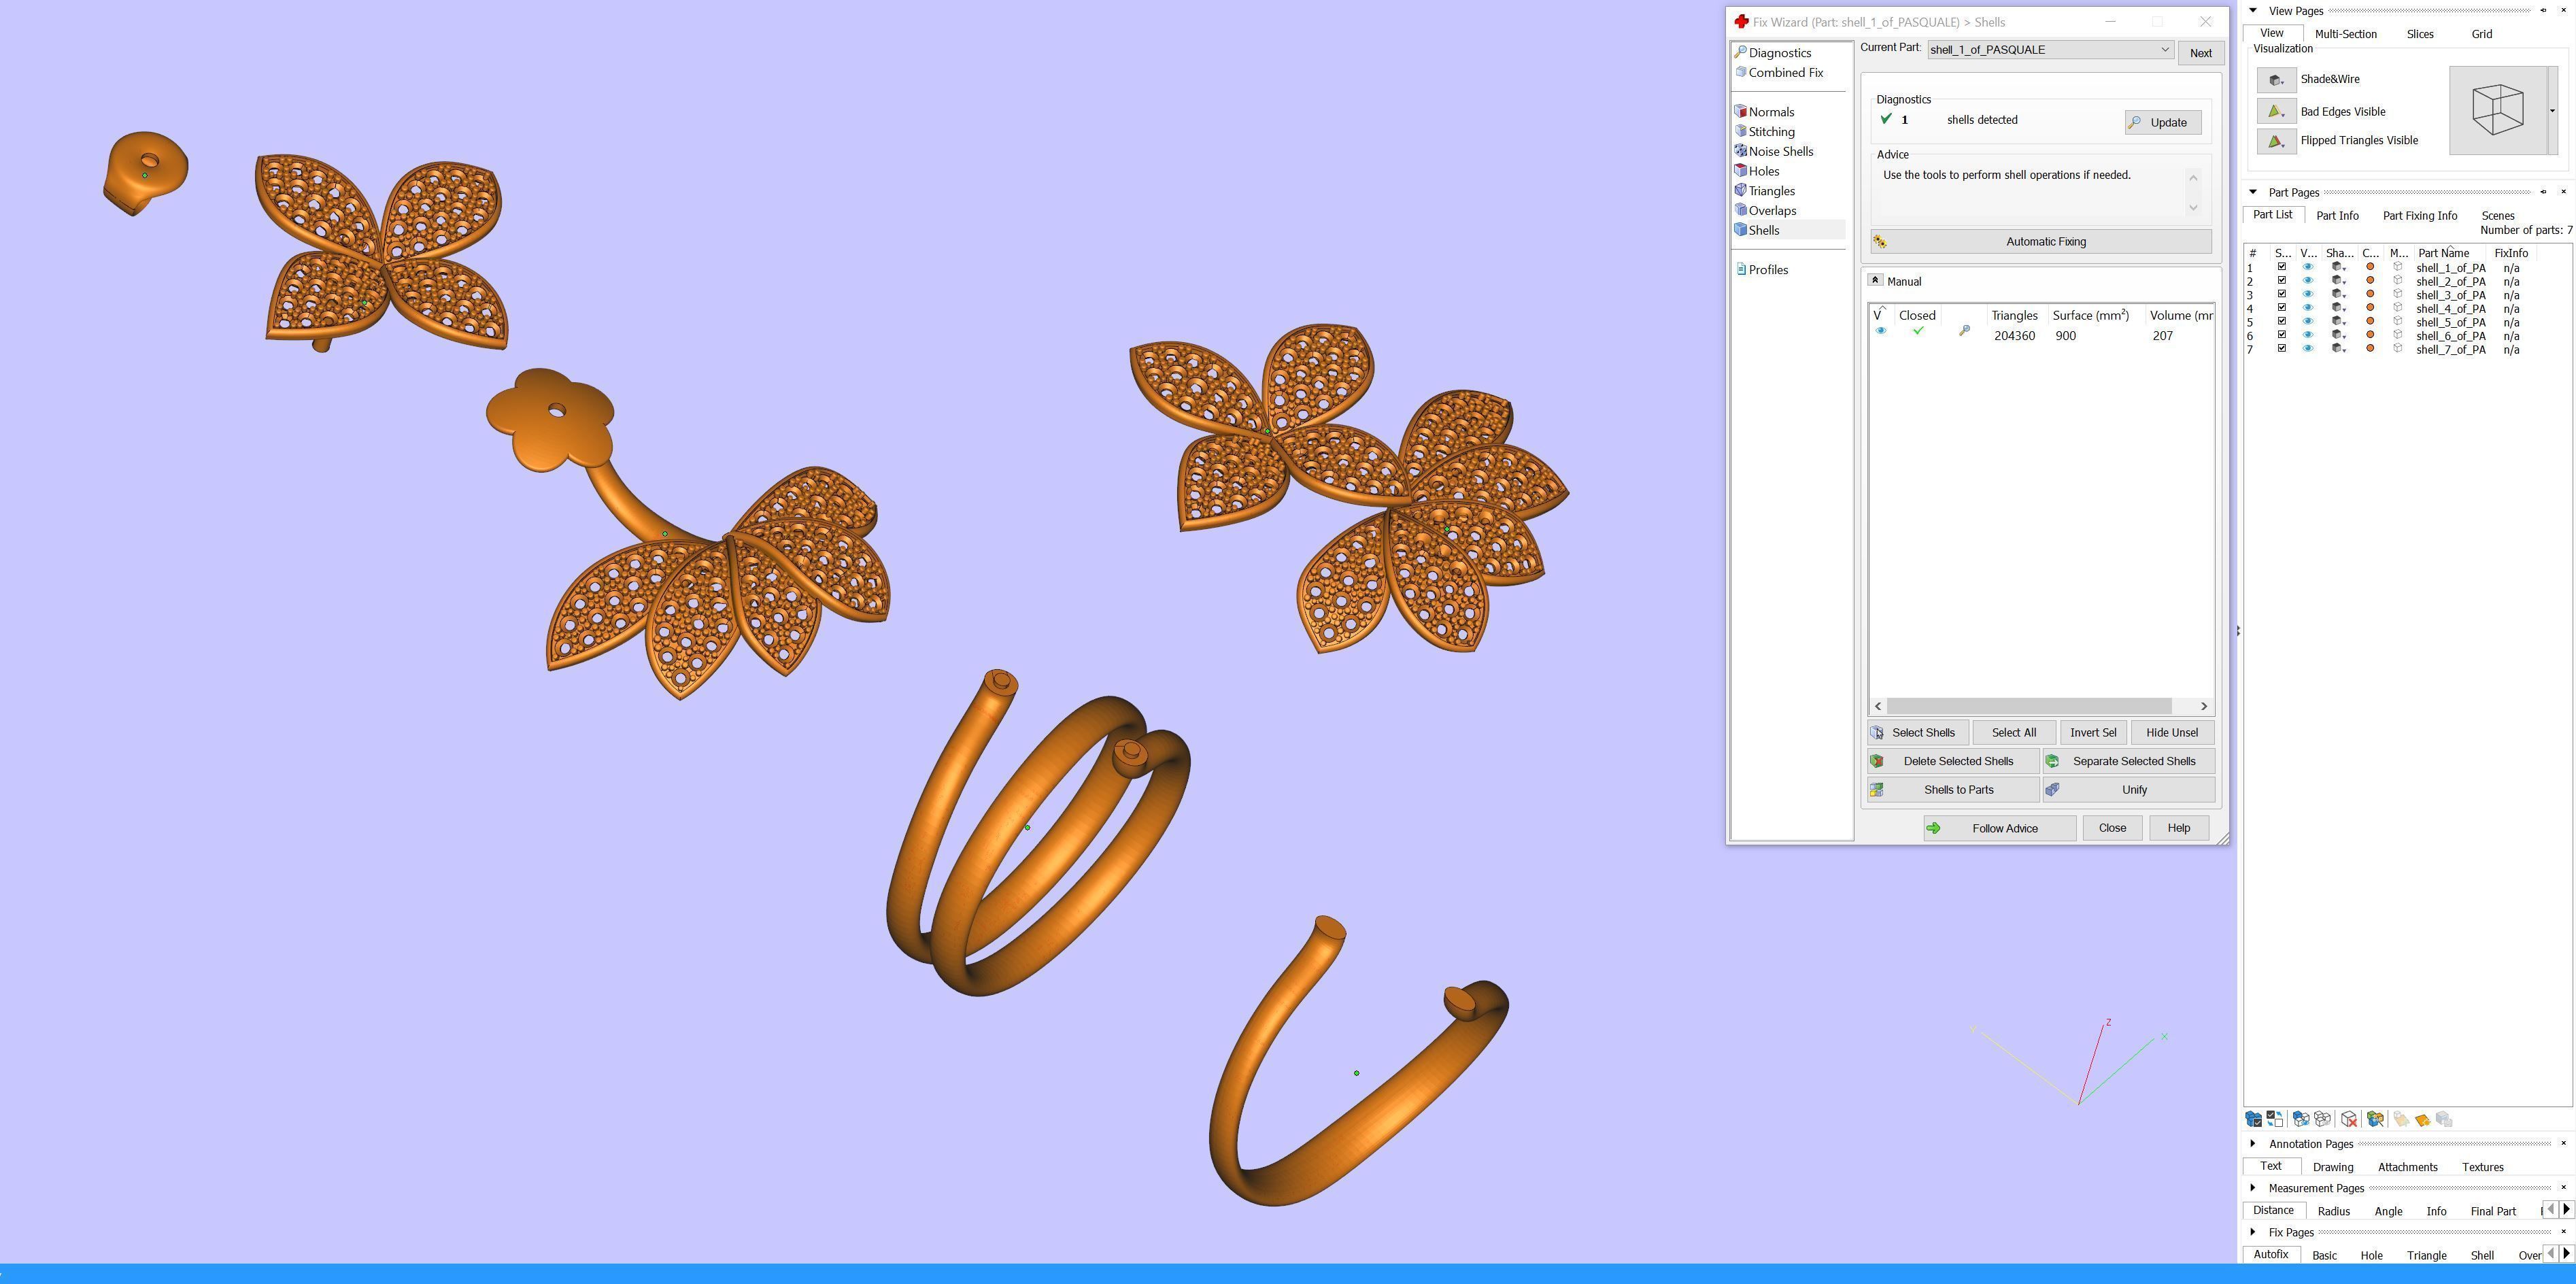Viewport: 2576px width, 1284px height.
Task: Click the color swatch of shell_7_of_PA
Action: click(x=2370, y=349)
